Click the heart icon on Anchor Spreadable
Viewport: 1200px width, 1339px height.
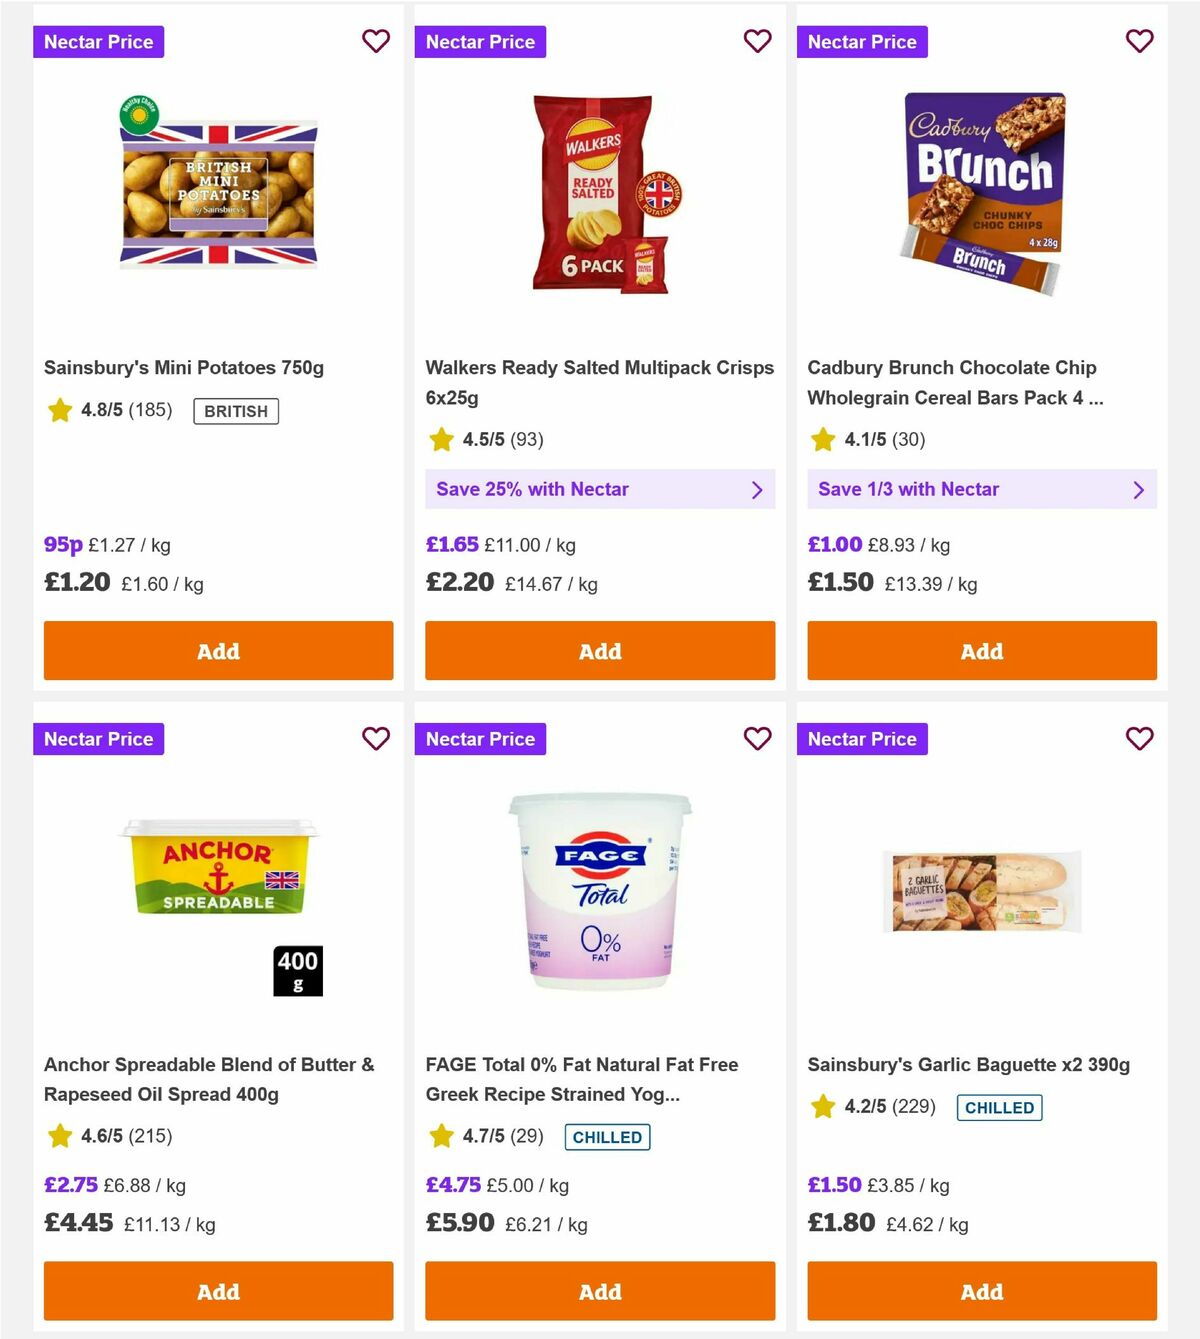tap(376, 739)
